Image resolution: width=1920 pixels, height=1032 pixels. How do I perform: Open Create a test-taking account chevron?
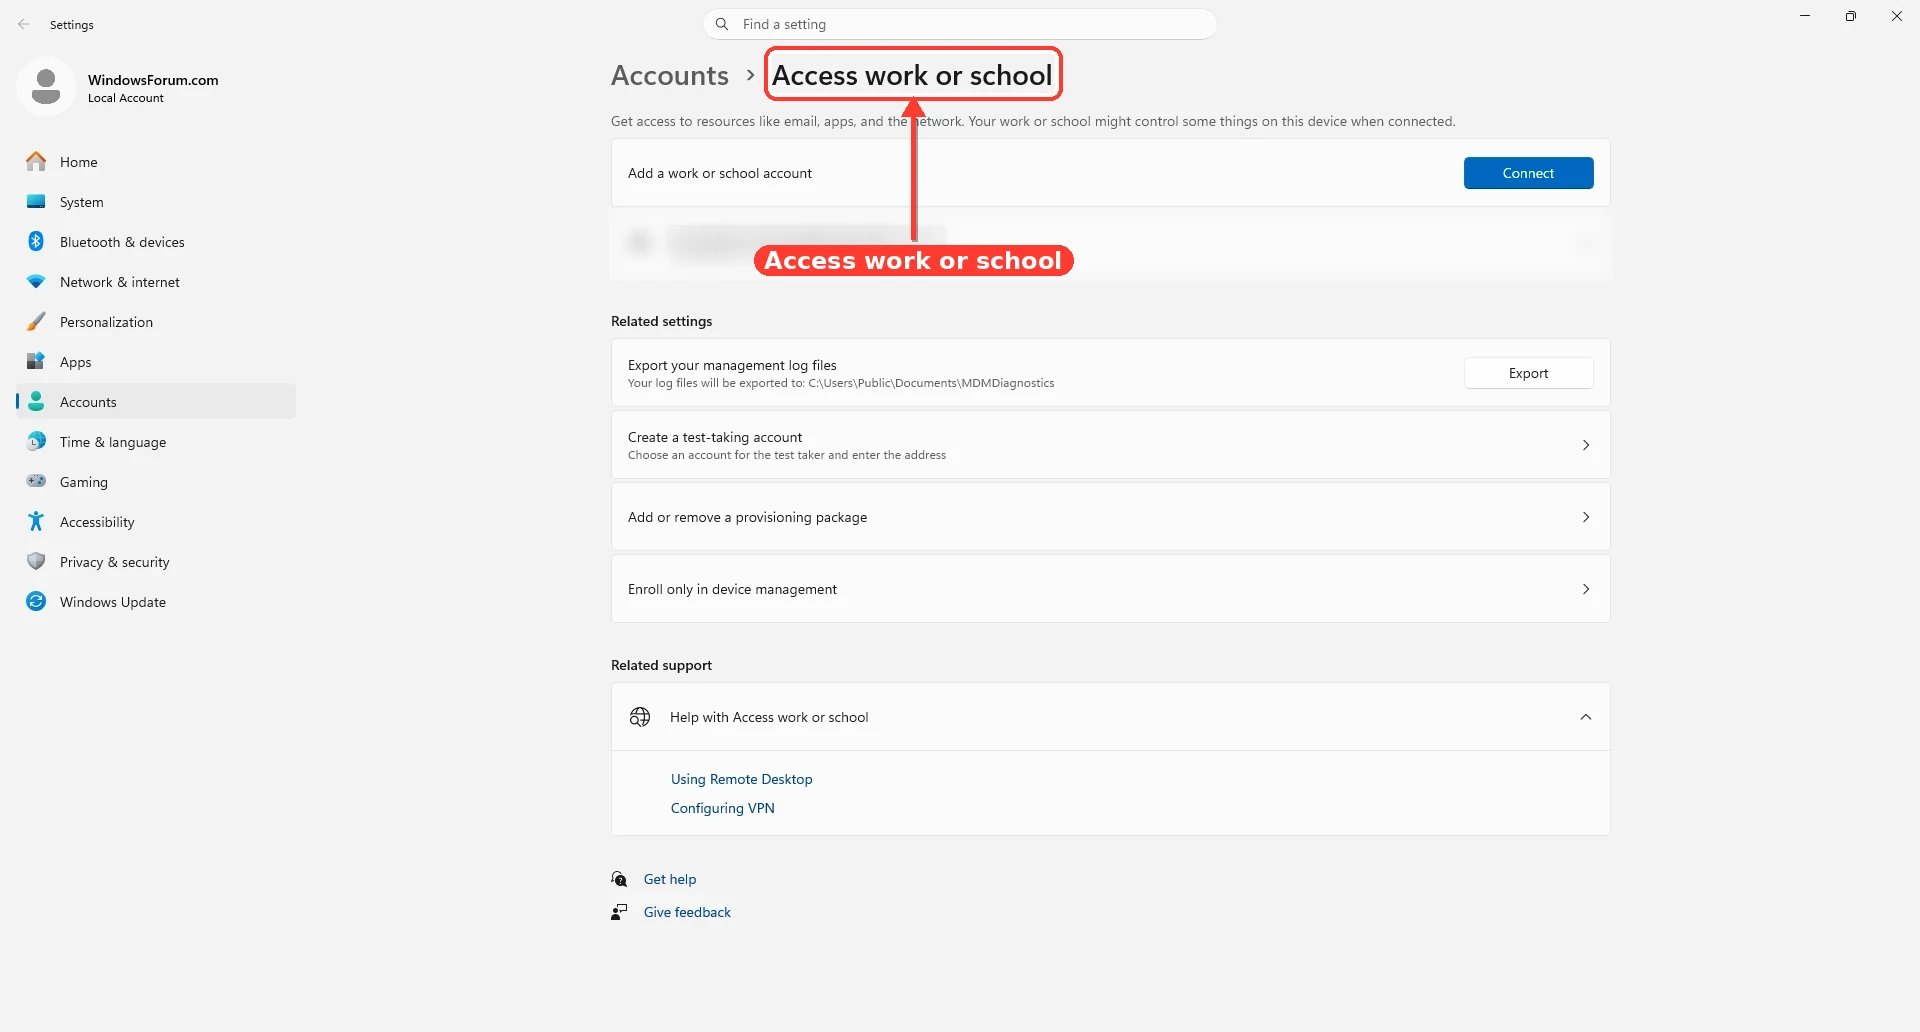tap(1586, 445)
